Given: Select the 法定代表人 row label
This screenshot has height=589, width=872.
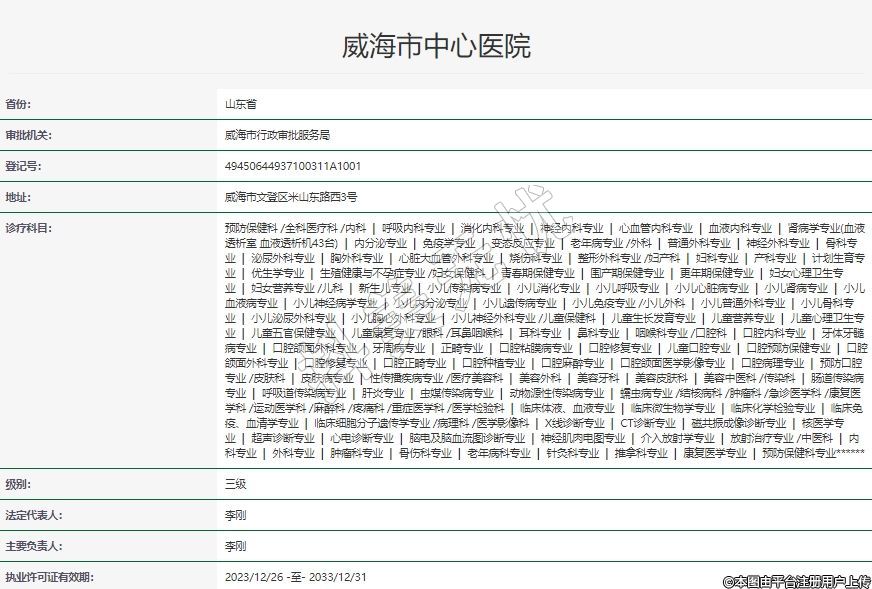Looking at the screenshot, I should pyautogui.click(x=33, y=515).
